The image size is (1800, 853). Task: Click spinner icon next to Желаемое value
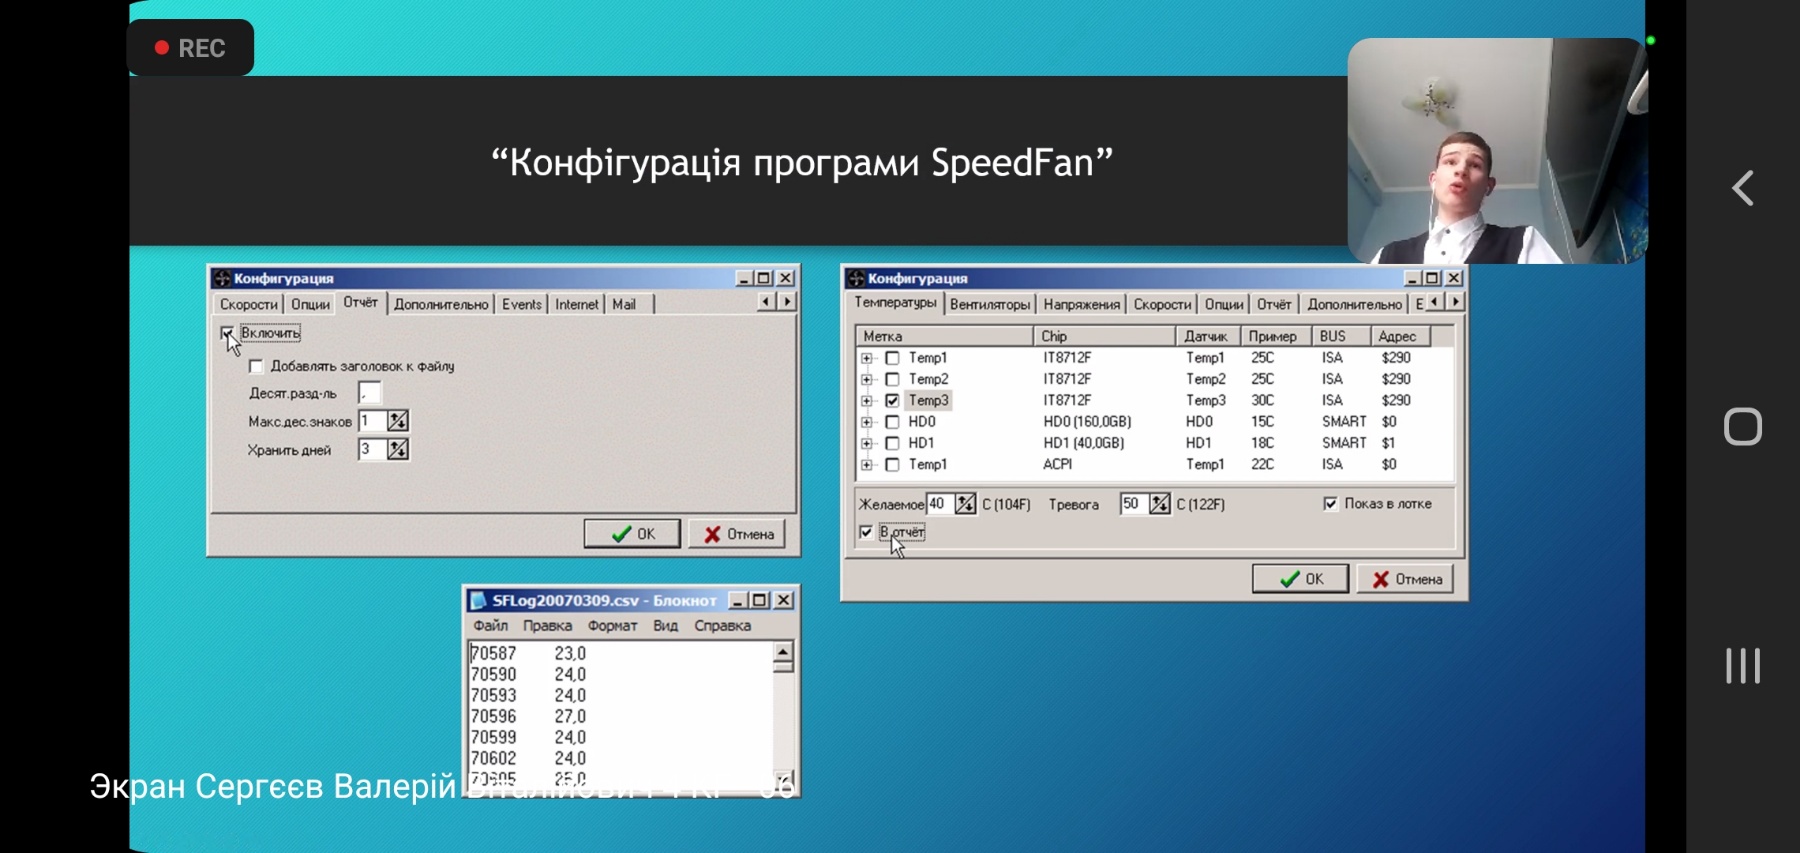[965, 504]
